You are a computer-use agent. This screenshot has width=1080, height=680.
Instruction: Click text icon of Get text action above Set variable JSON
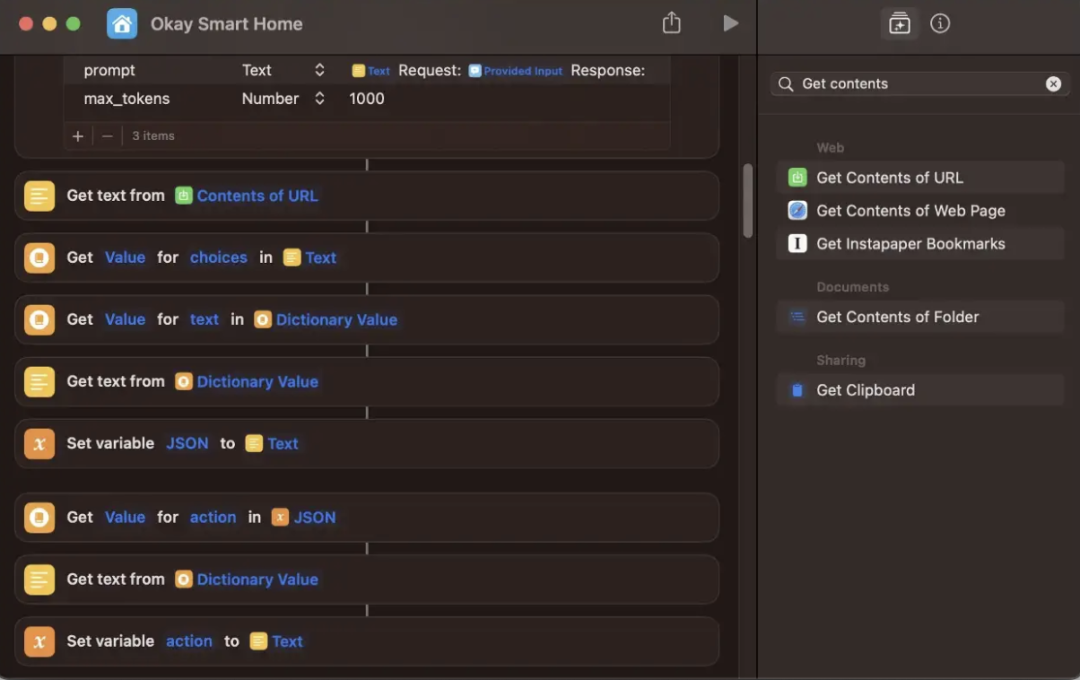pos(39,382)
